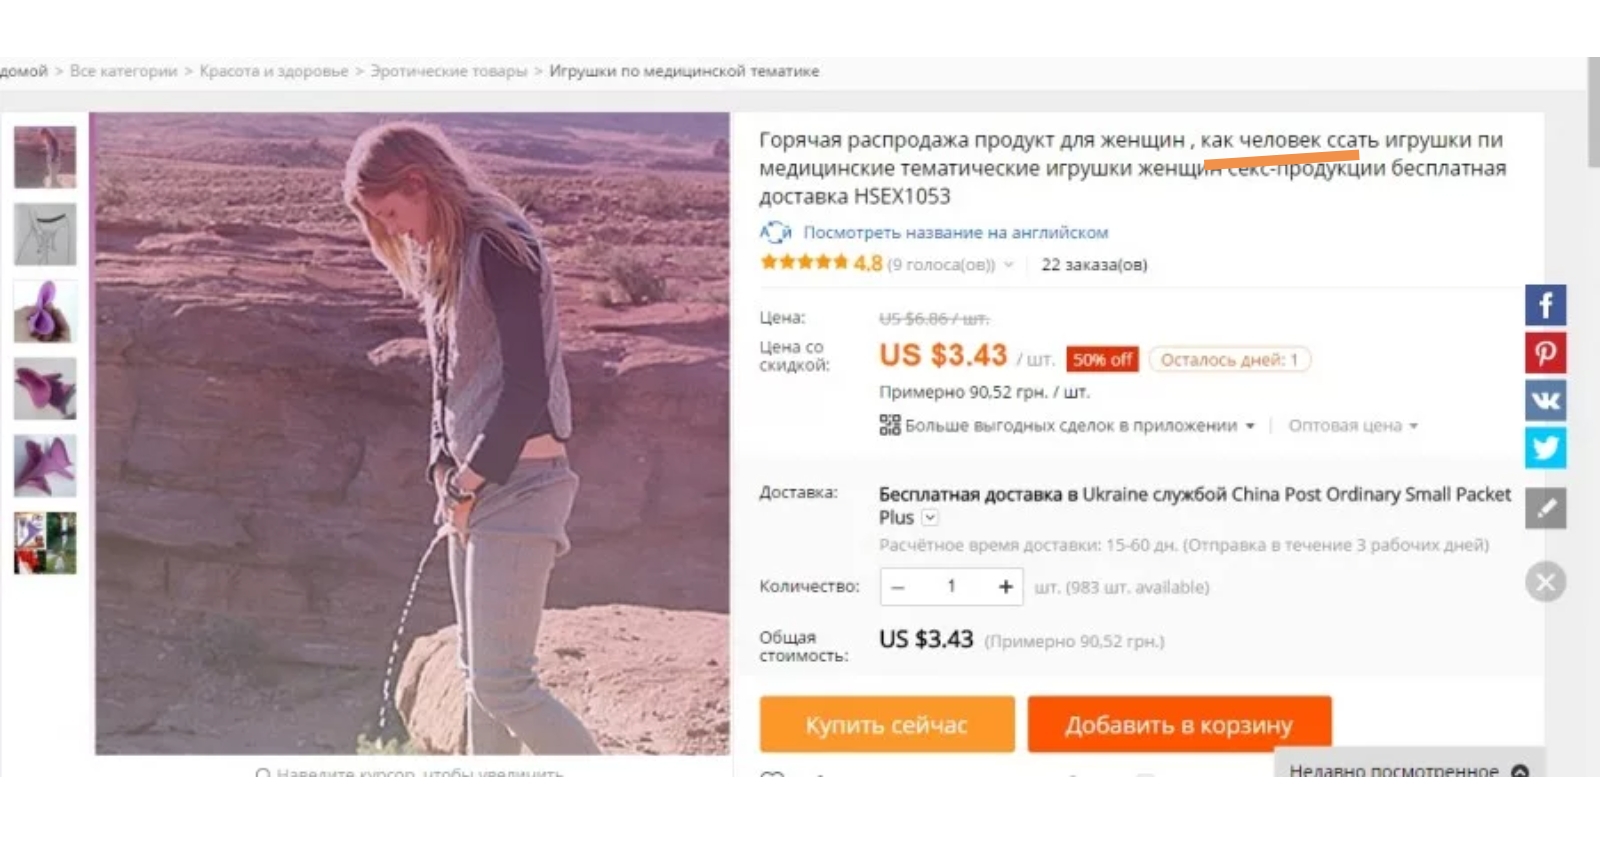Click the pencil edit icon
Viewport: 1600px width, 847px height.
1545,508
